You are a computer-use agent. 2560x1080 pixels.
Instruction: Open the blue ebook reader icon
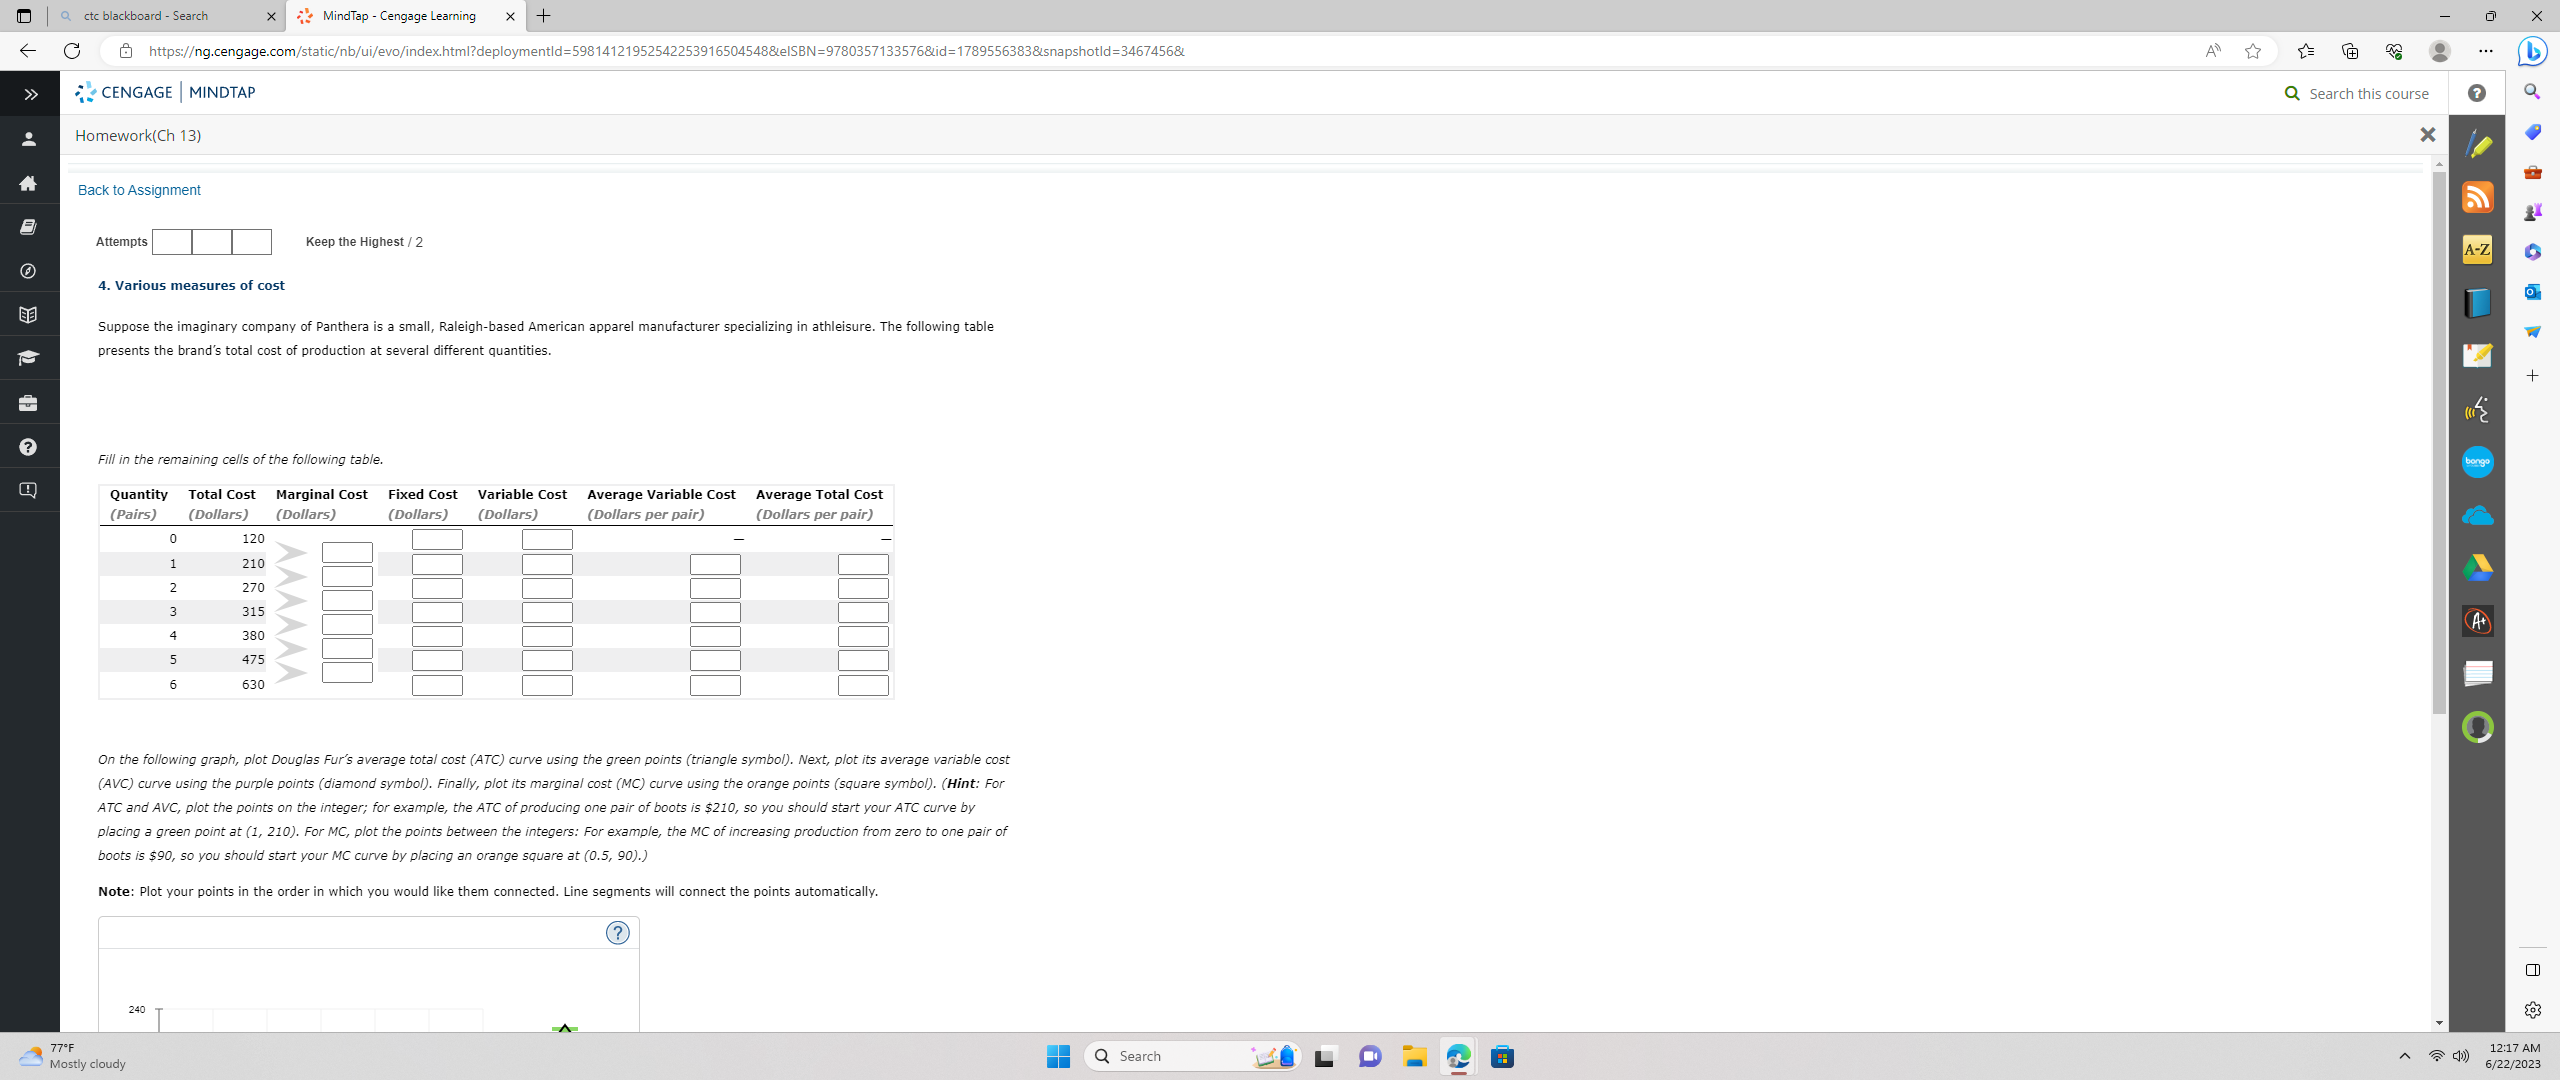tap(2477, 302)
